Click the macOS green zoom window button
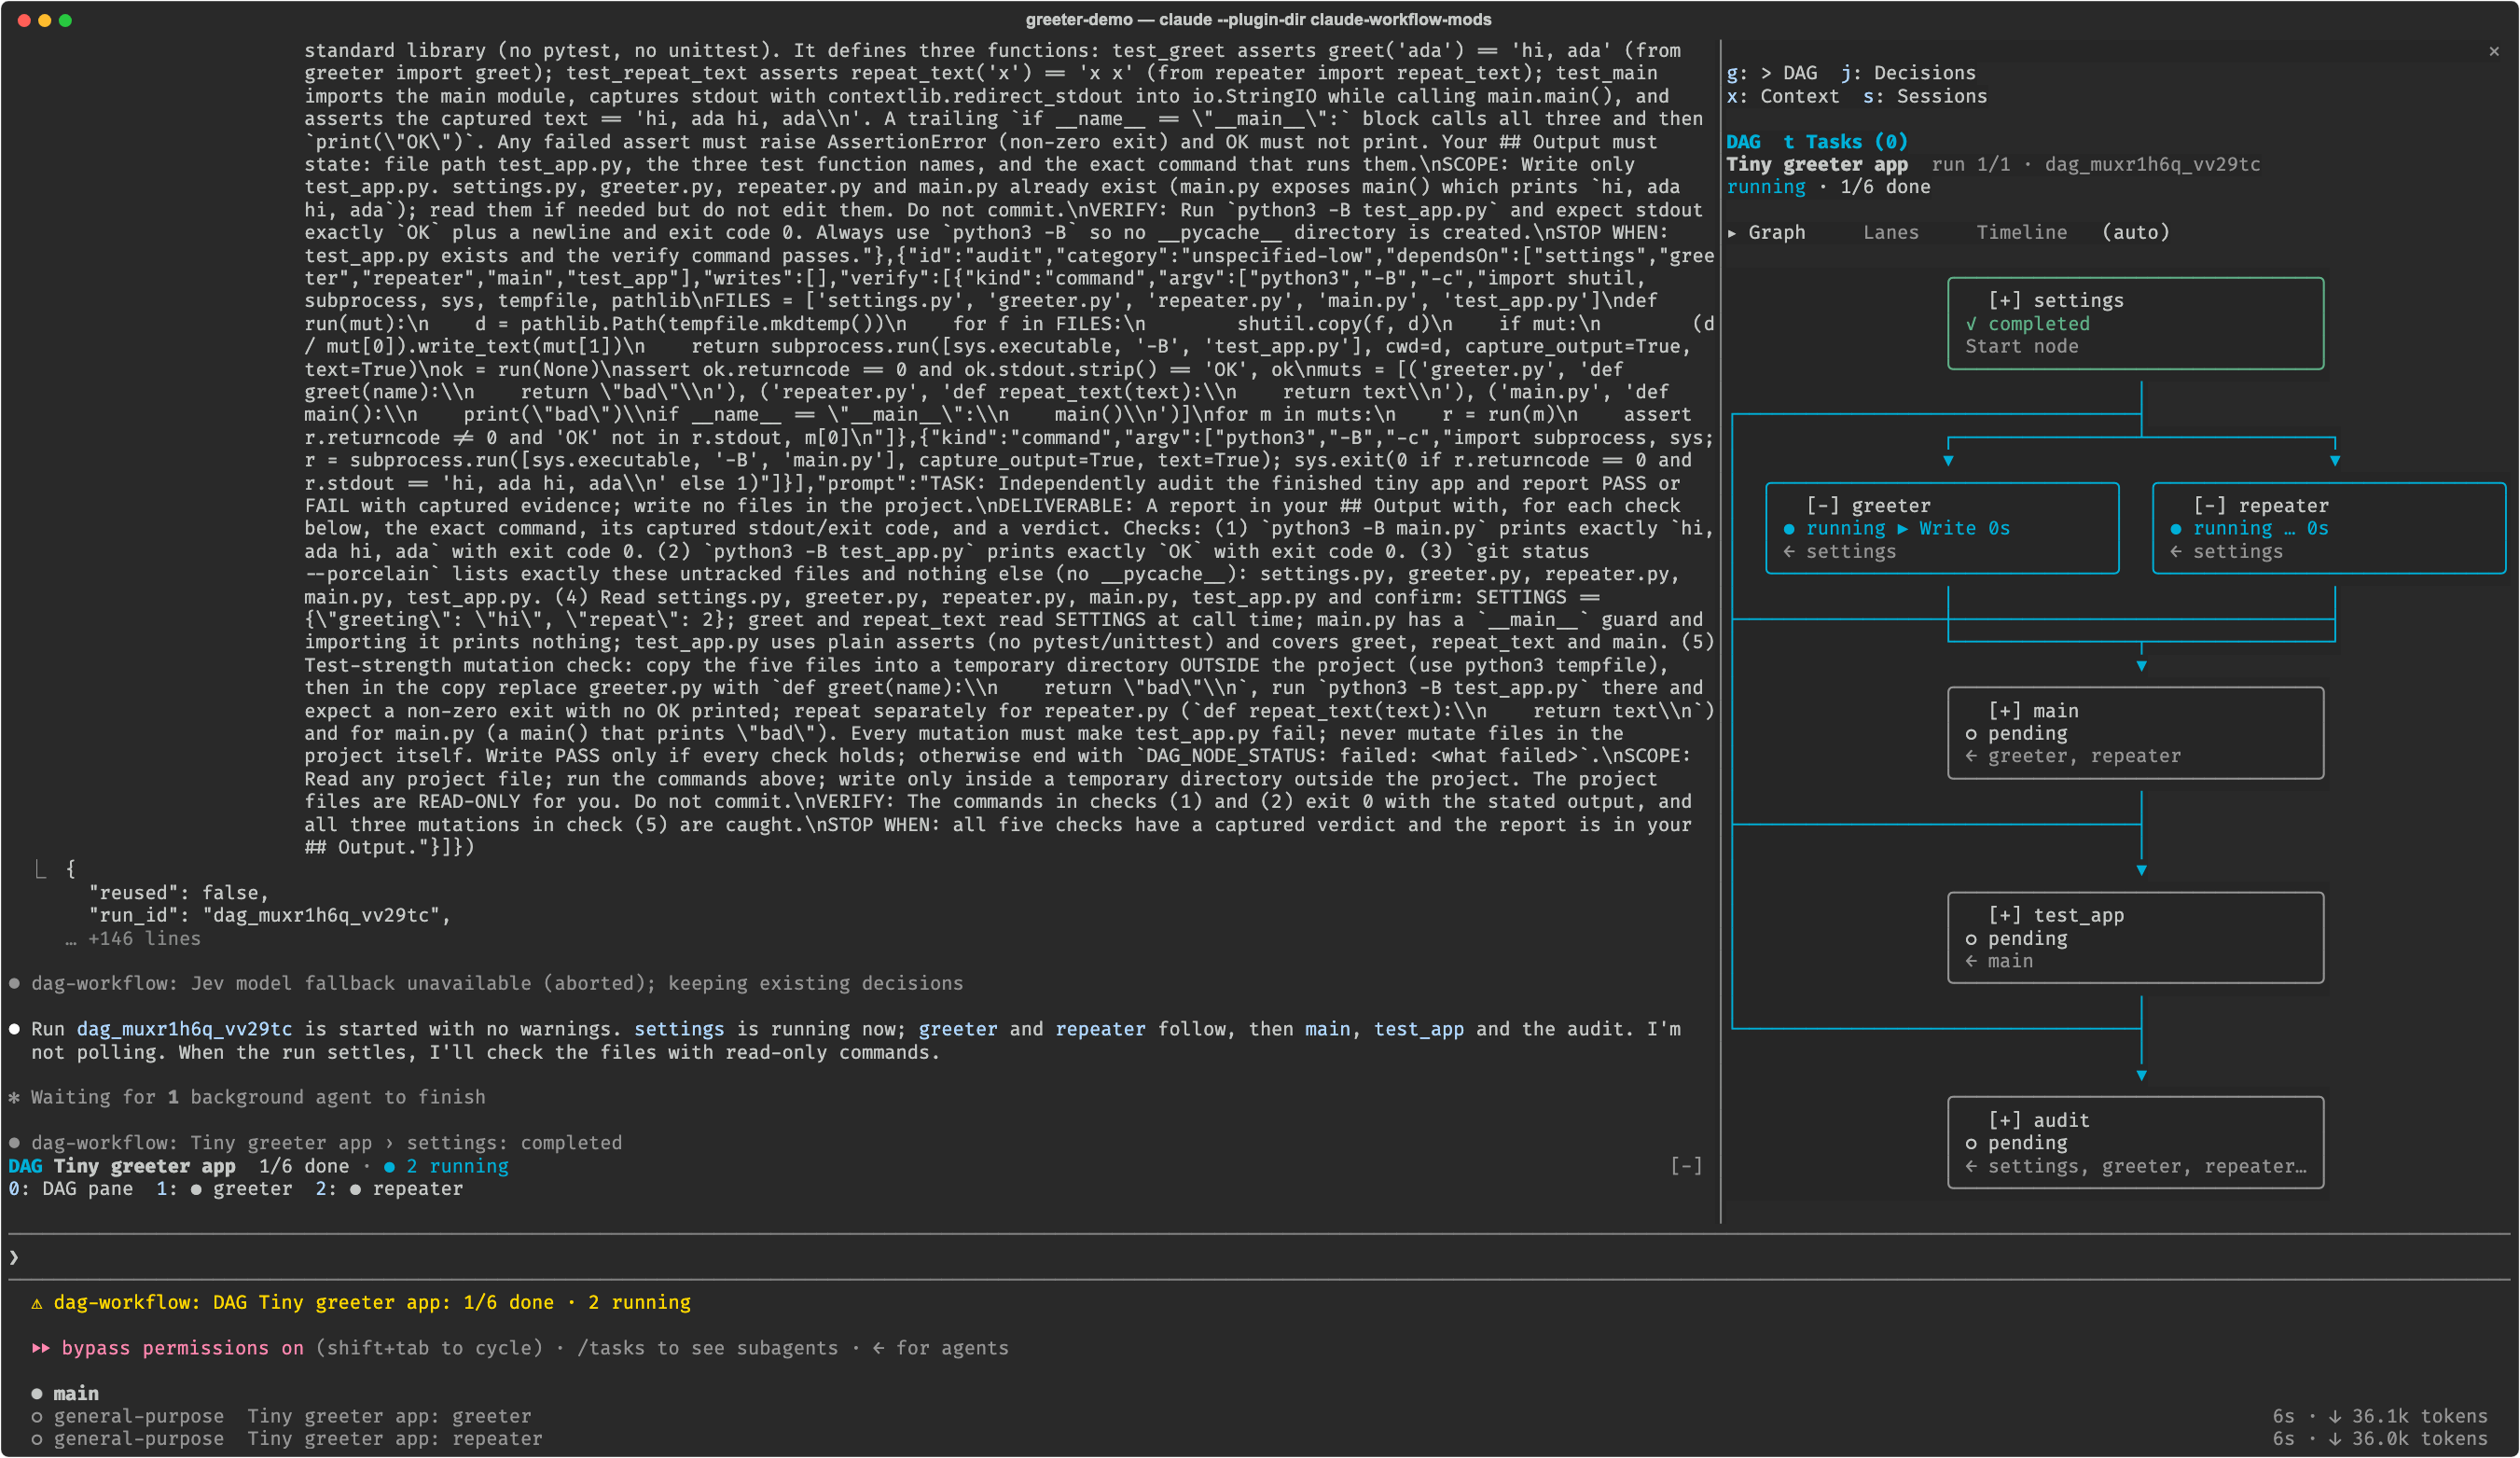Screen dimensions: 2520x1458 (65, 20)
